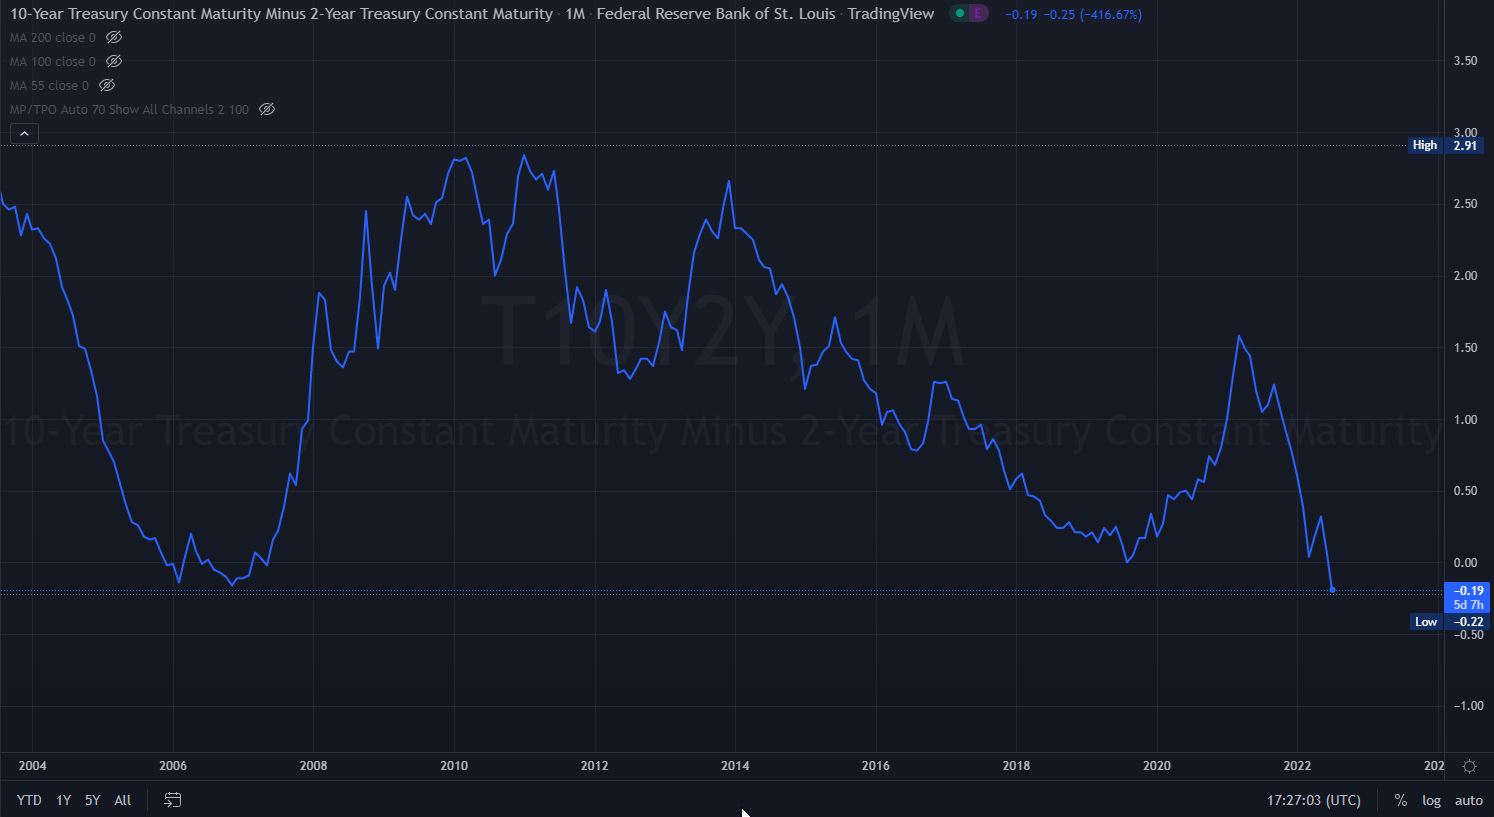Show All available data range

click(x=123, y=800)
